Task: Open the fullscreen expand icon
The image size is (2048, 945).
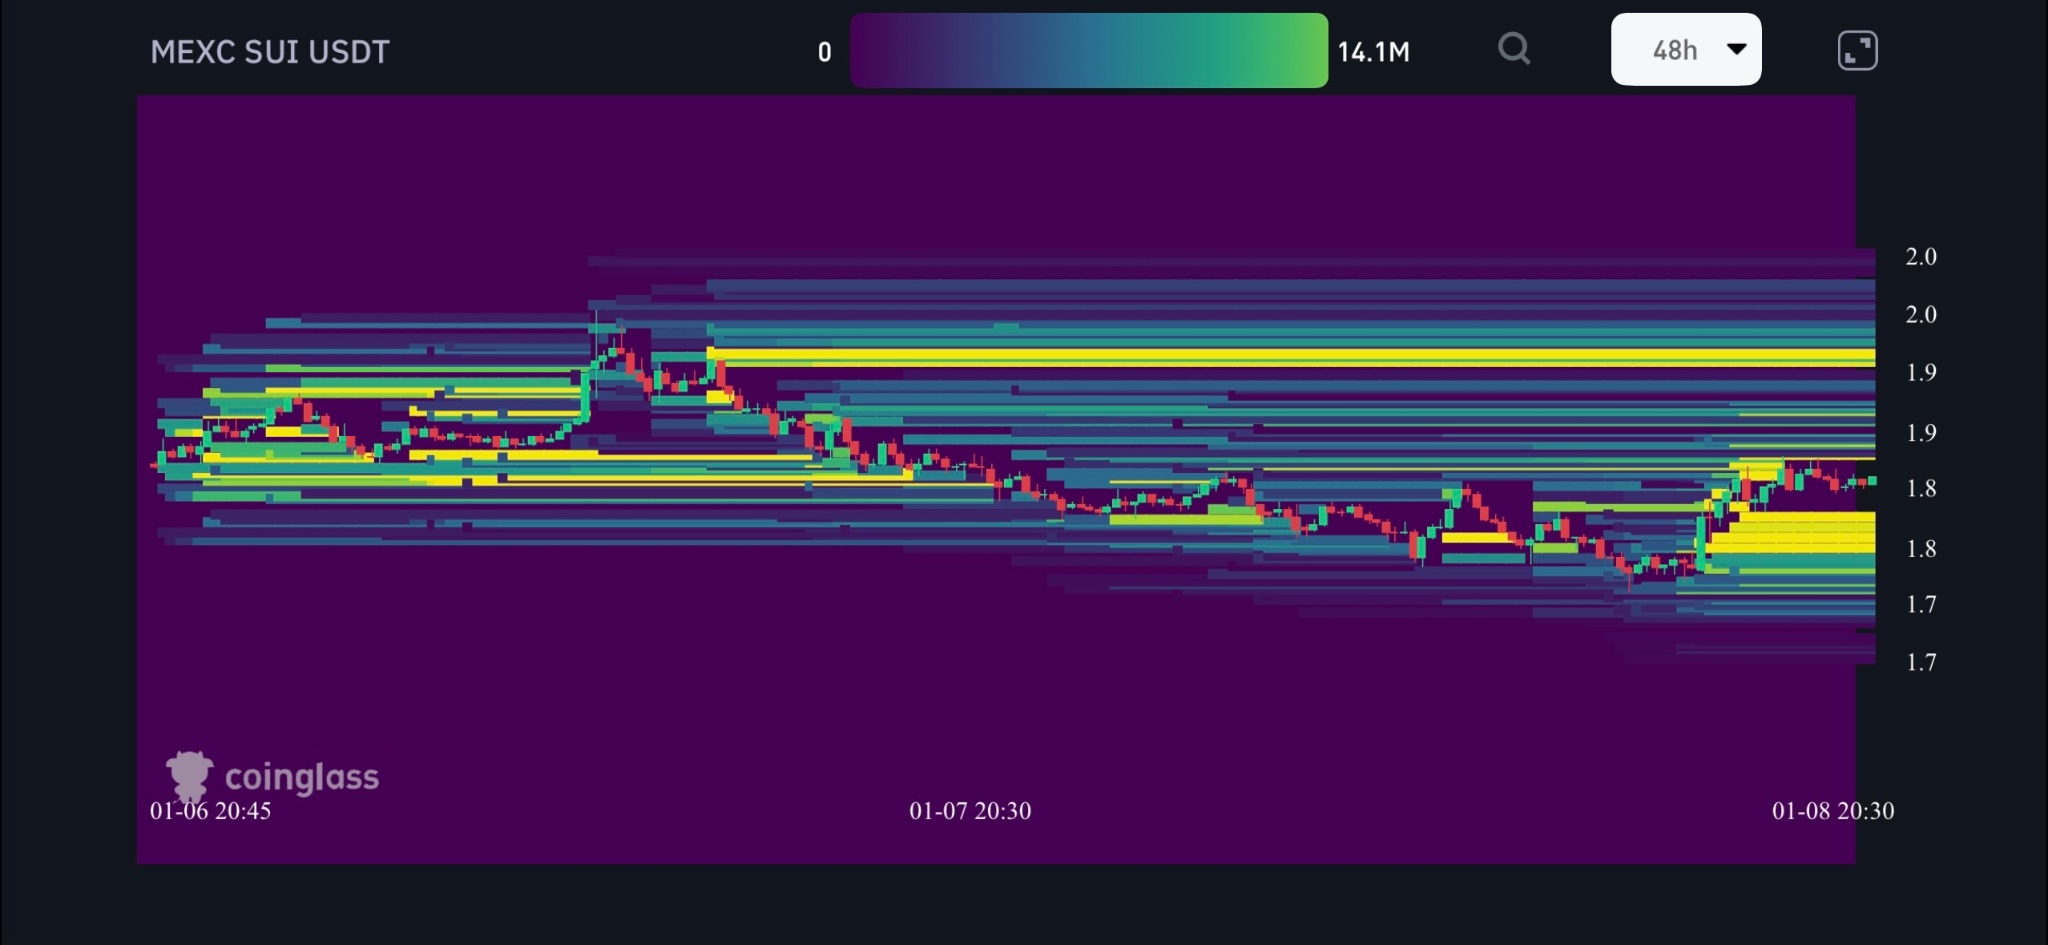Action: [x=1857, y=50]
